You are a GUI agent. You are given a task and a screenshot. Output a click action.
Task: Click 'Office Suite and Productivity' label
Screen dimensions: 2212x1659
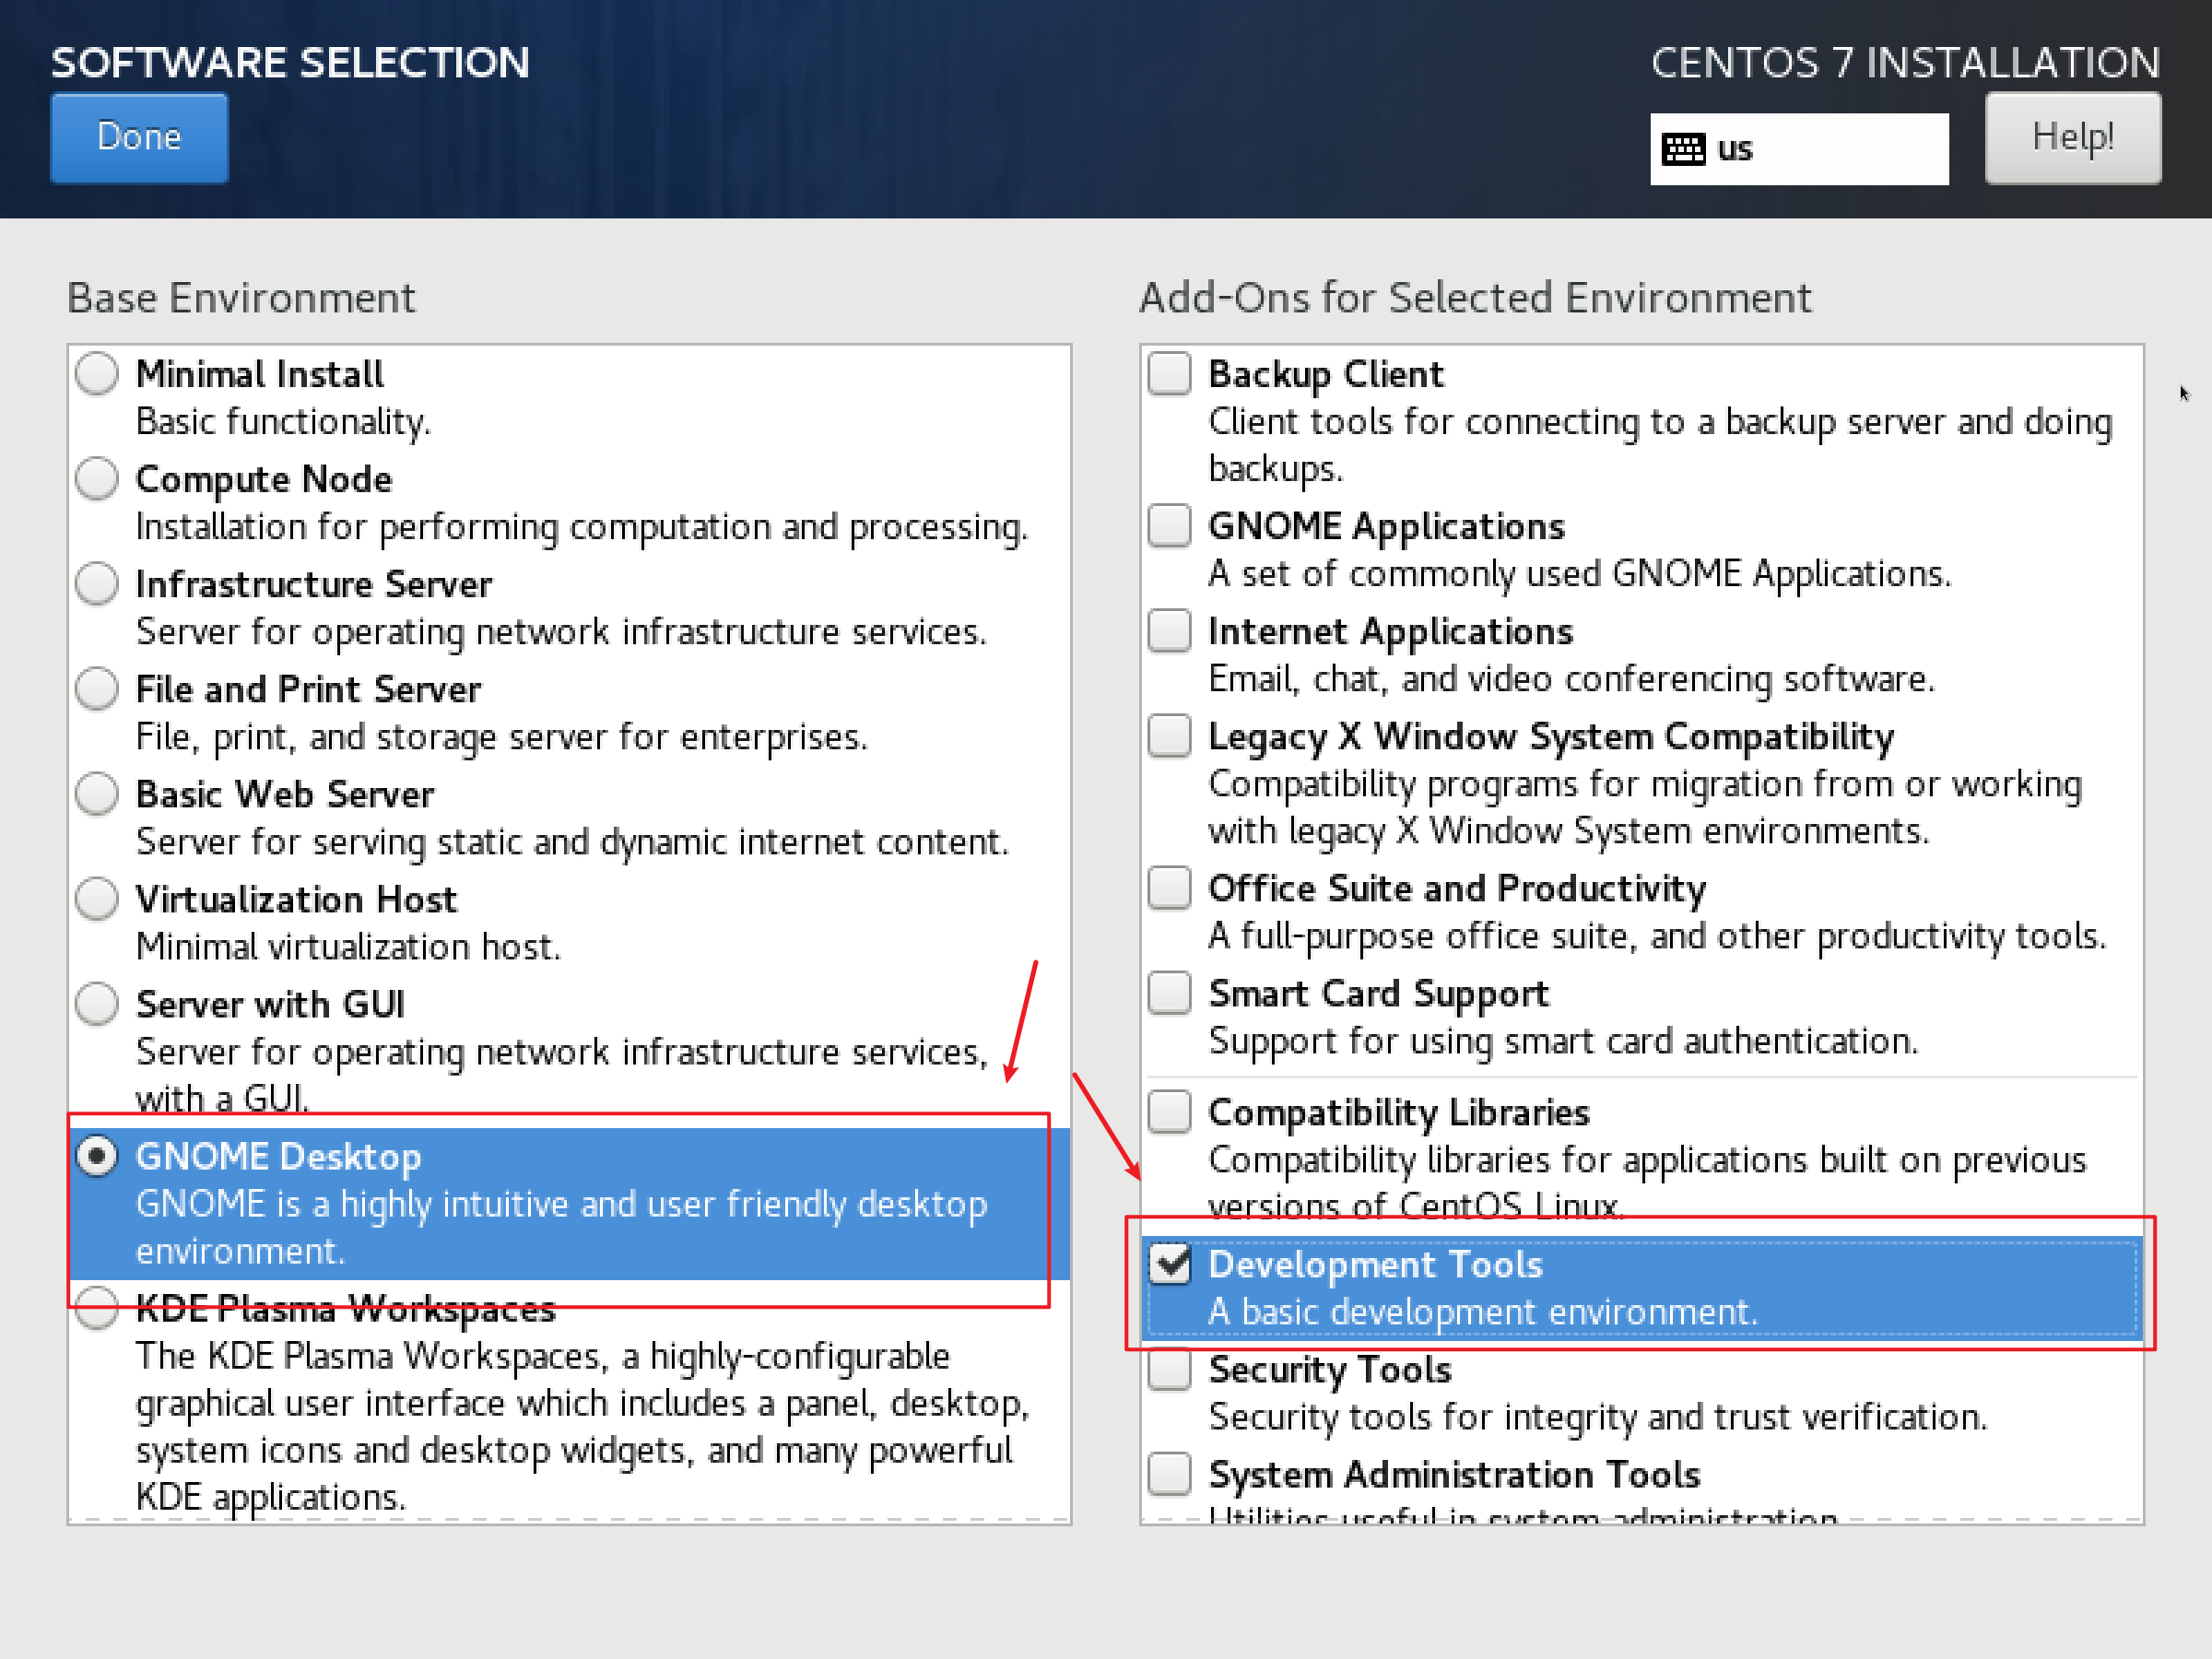1458,889
